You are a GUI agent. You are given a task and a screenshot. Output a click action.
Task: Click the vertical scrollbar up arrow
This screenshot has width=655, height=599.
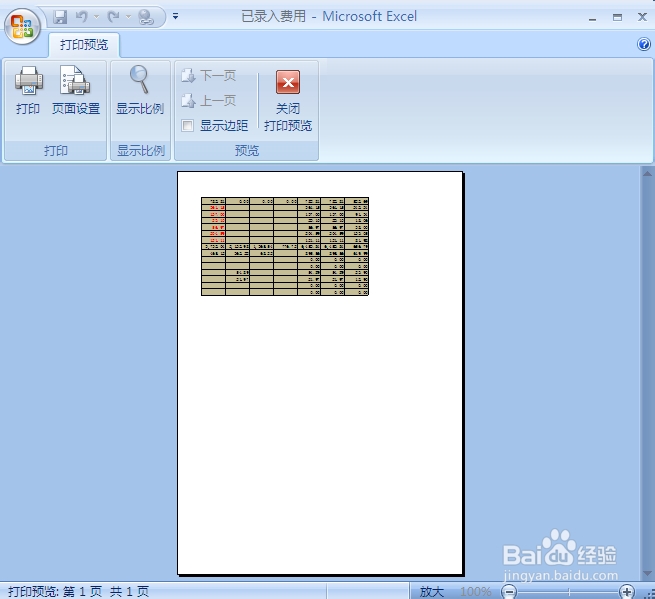(647, 174)
